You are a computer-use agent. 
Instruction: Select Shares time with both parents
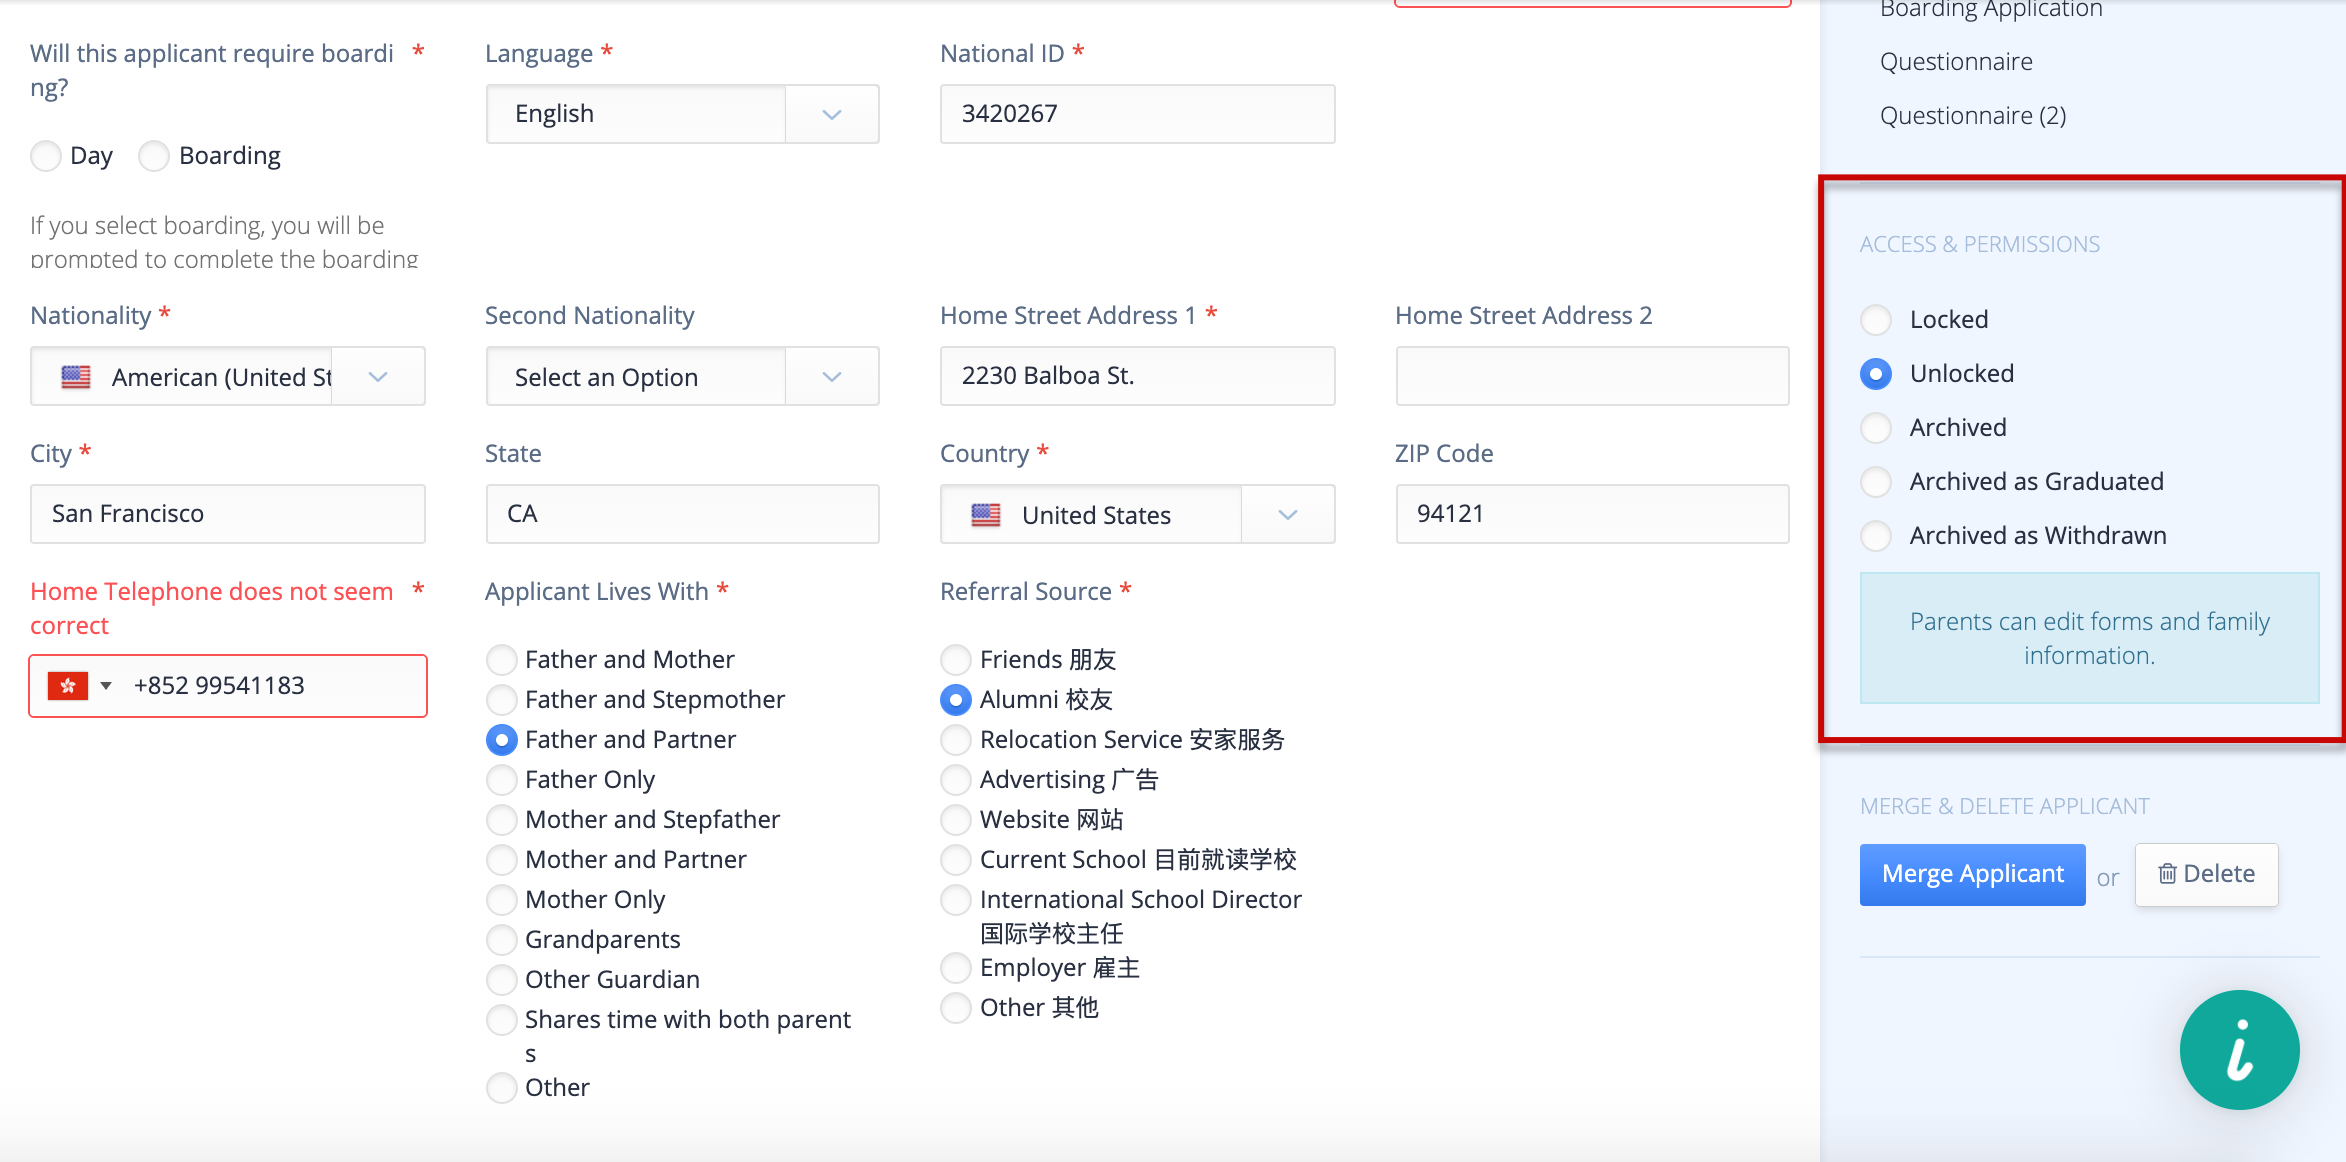coord(502,1020)
